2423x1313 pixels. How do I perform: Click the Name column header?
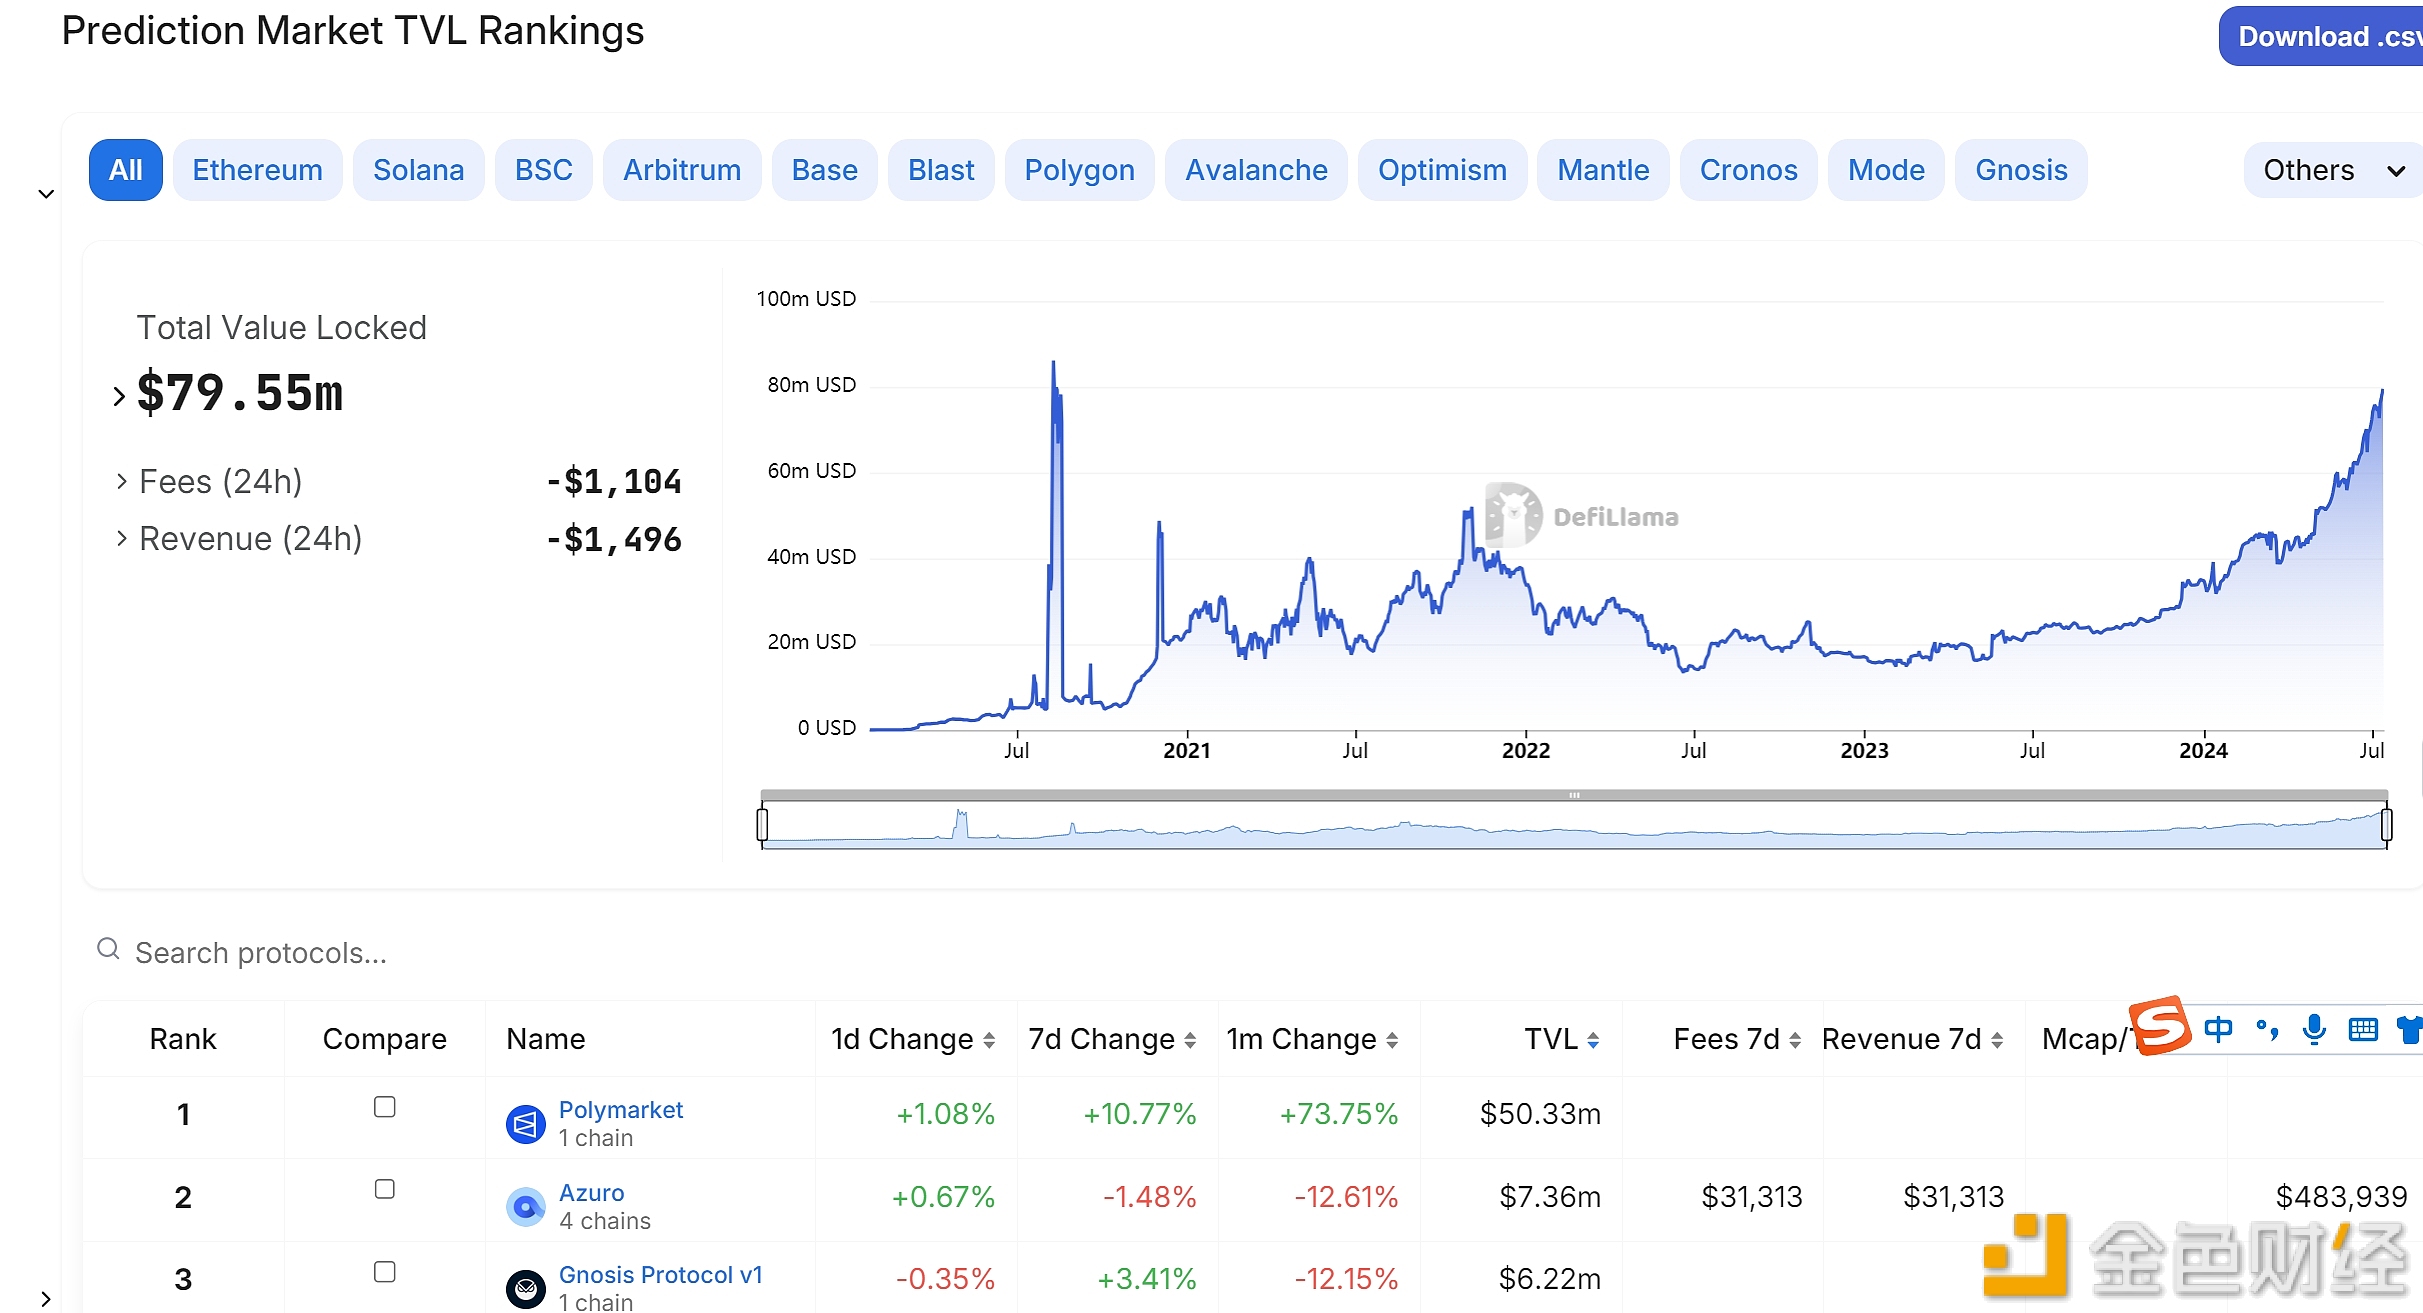coord(546,1039)
